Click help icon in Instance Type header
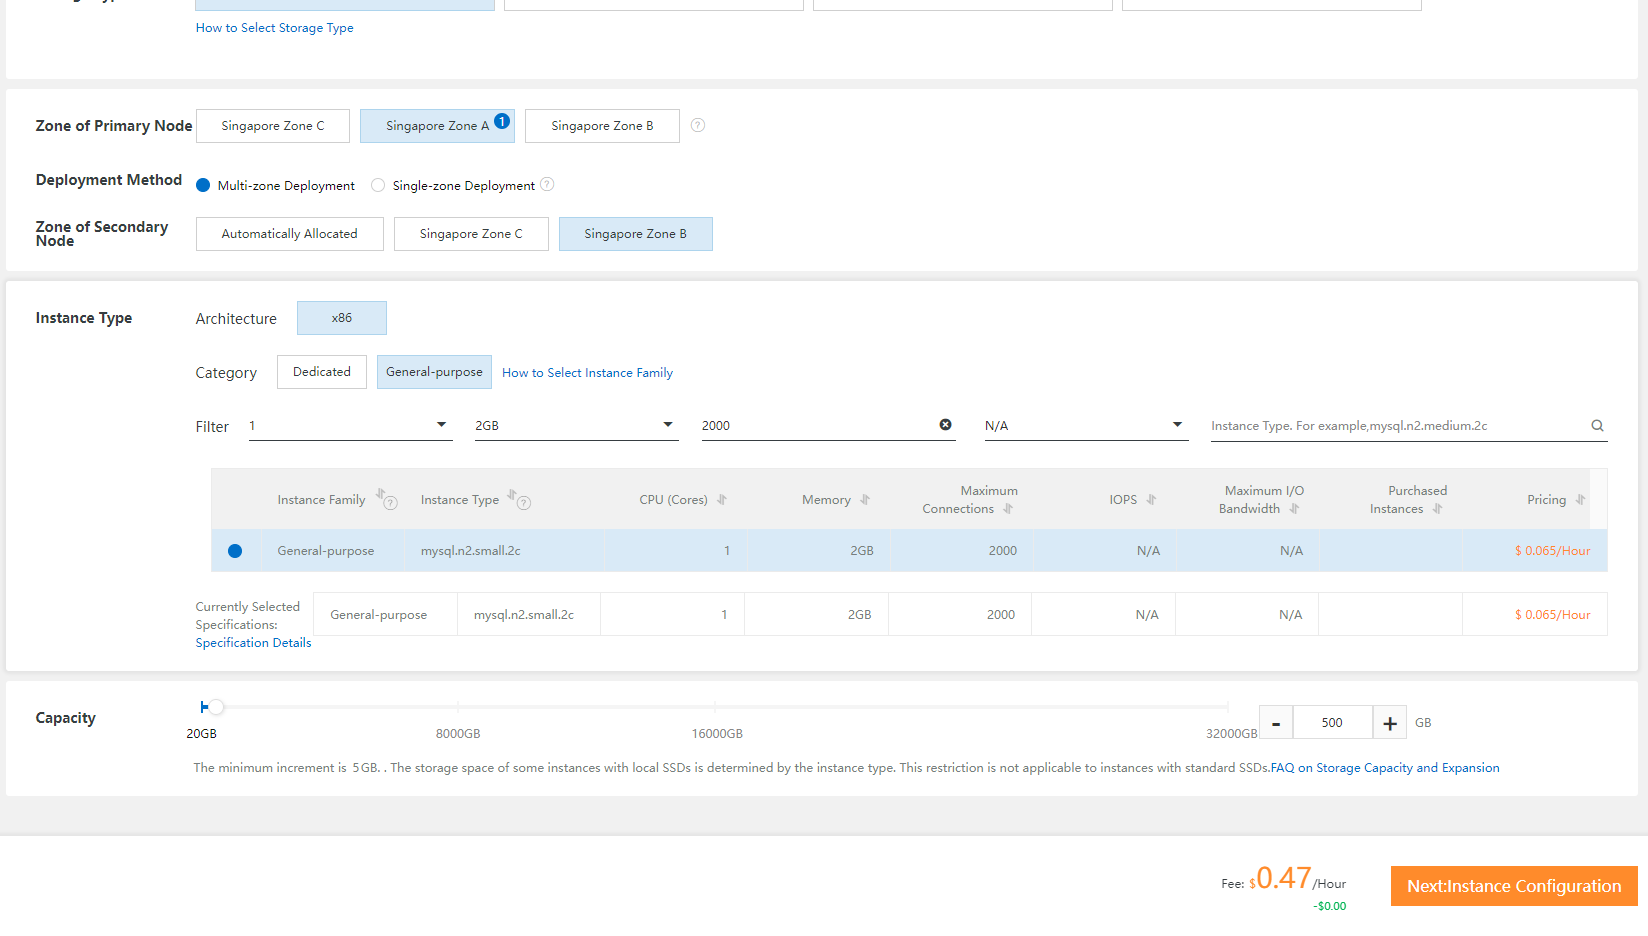Screen dimensions: 1648x936 524,503
